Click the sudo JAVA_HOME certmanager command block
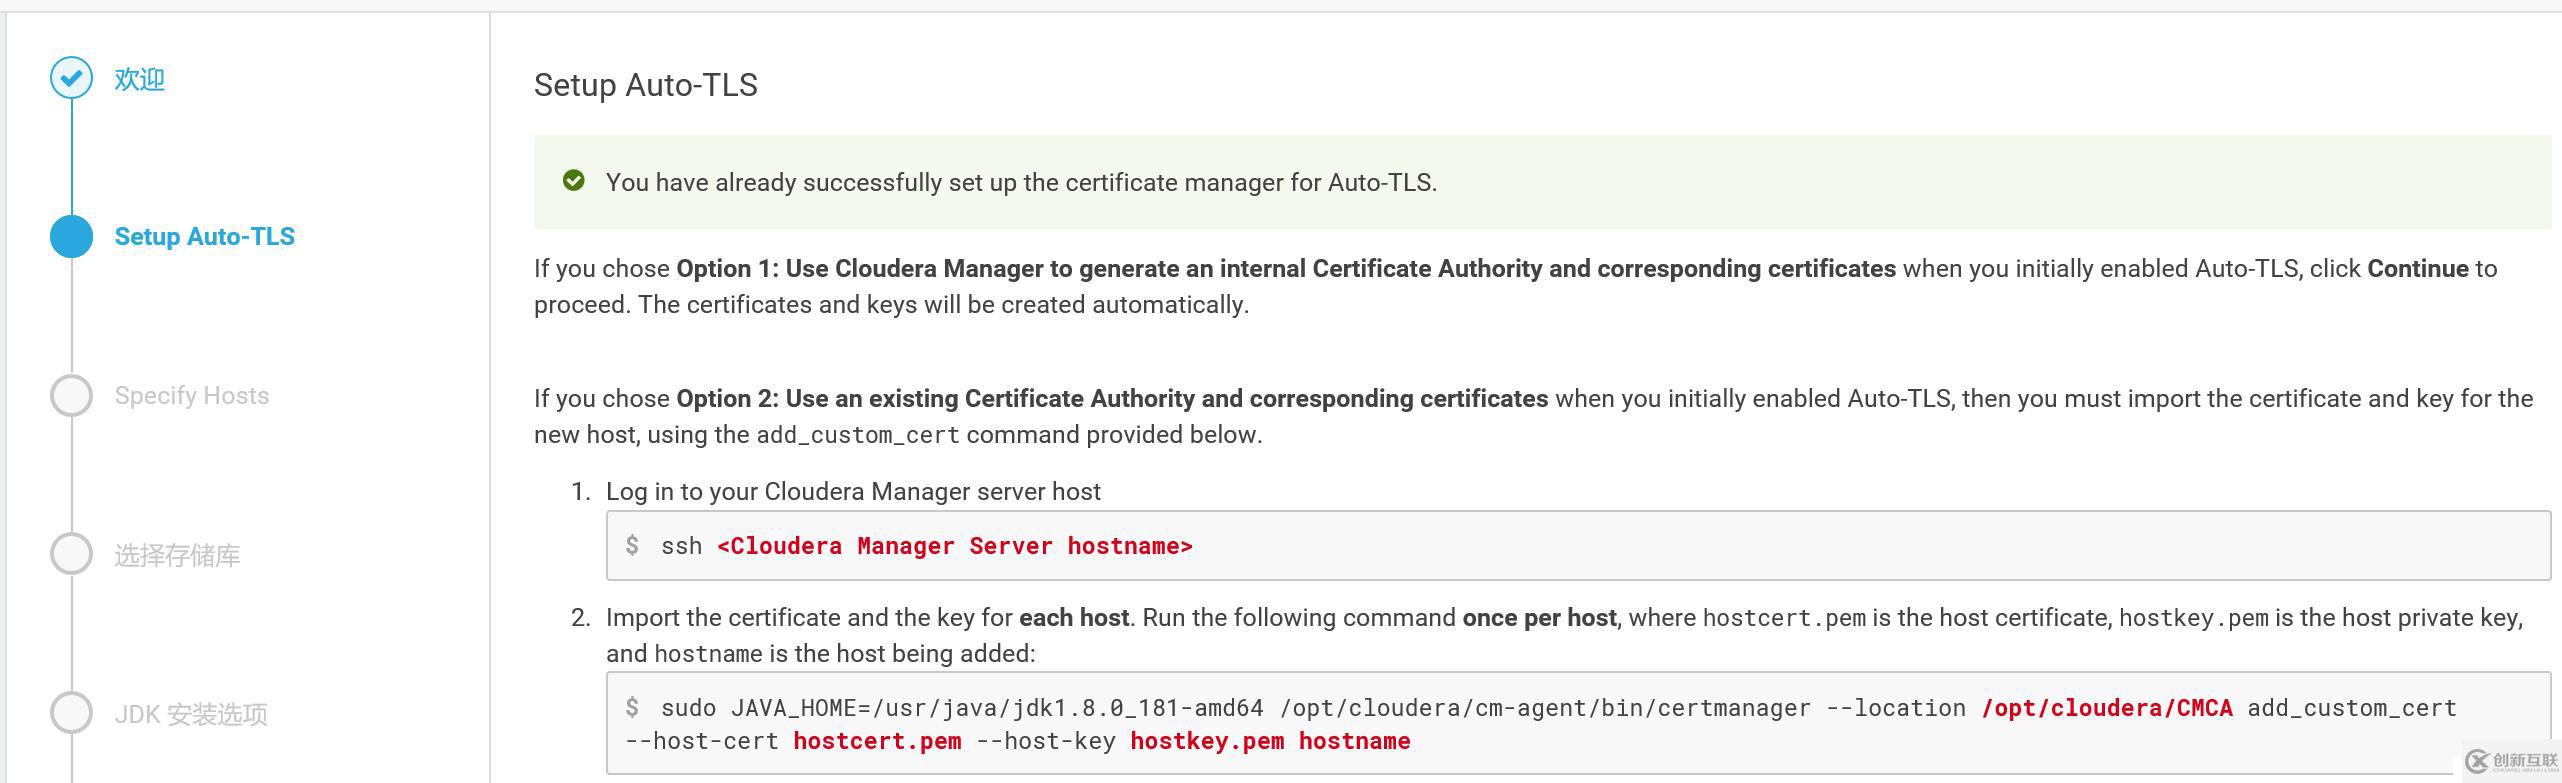The height and width of the screenshot is (783, 2562). [1578, 723]
